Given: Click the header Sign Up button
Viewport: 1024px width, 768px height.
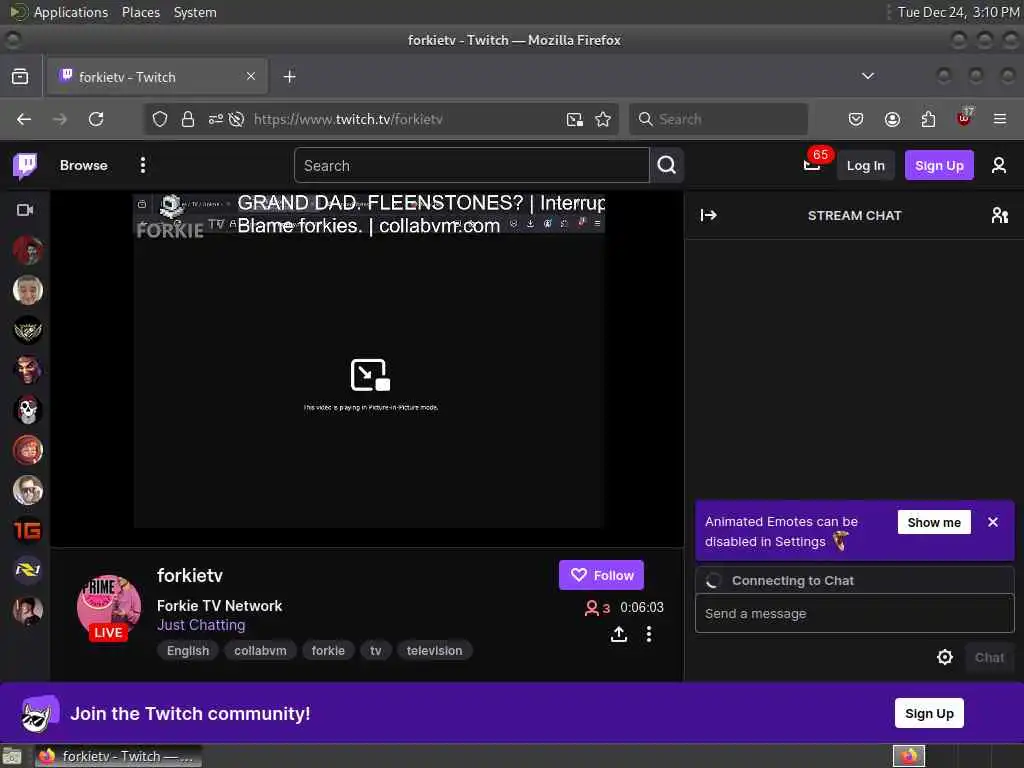Looking at the screenshot, I should (x=938, y=165).
